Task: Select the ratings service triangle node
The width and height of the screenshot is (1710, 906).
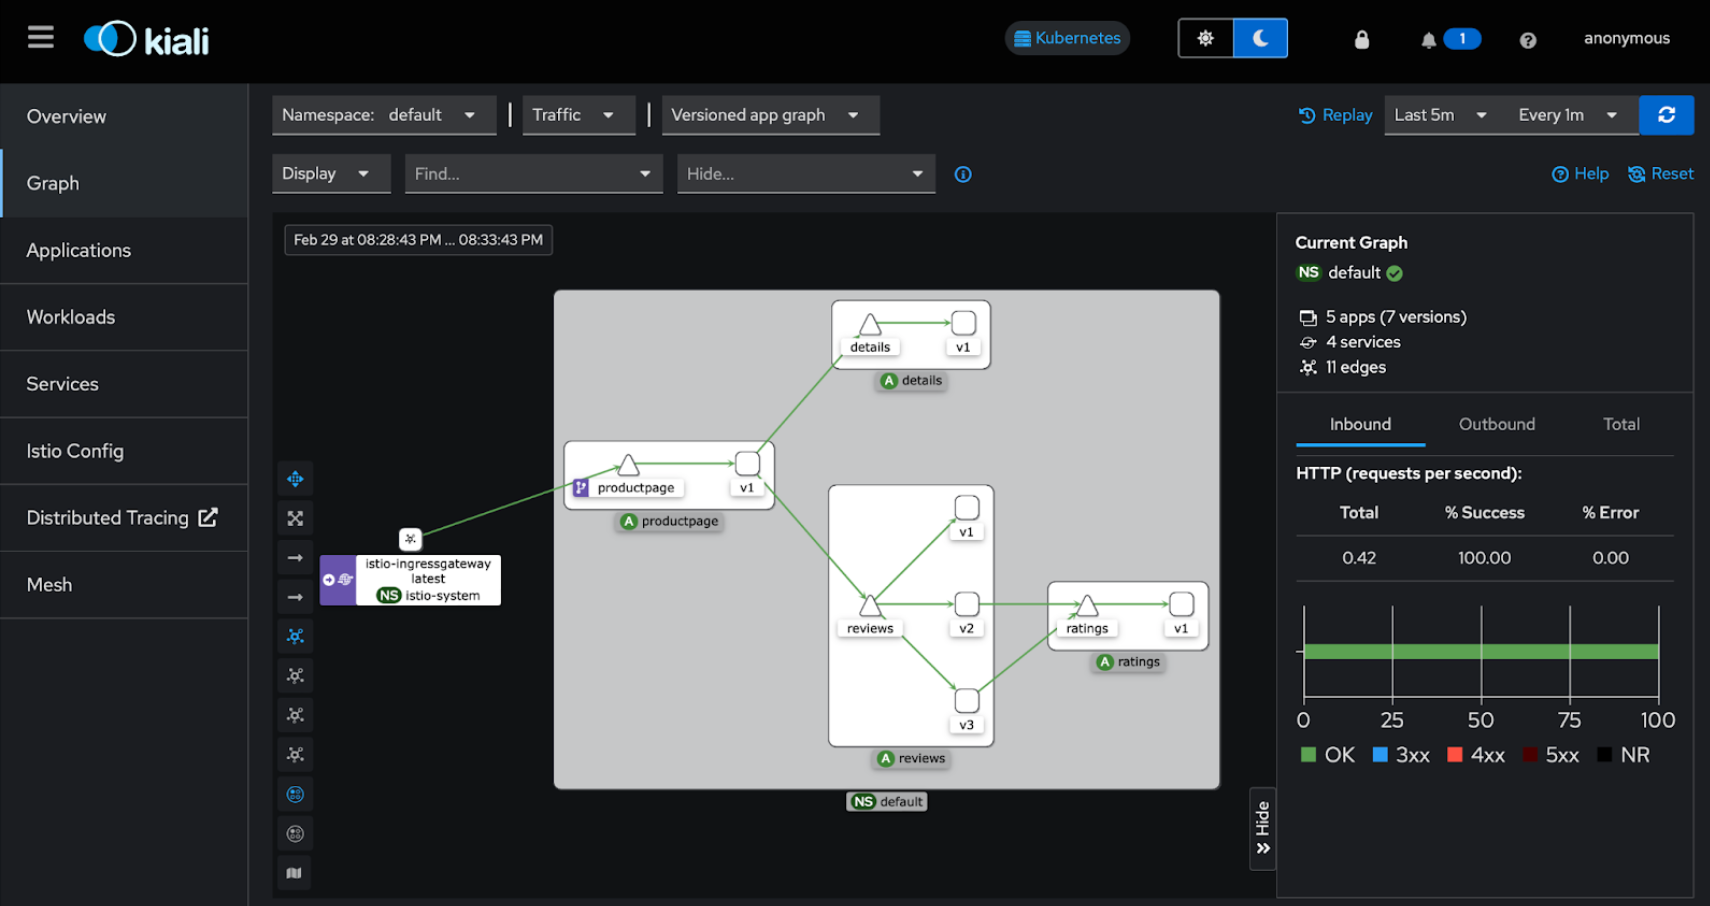Action: (1087, 605)
